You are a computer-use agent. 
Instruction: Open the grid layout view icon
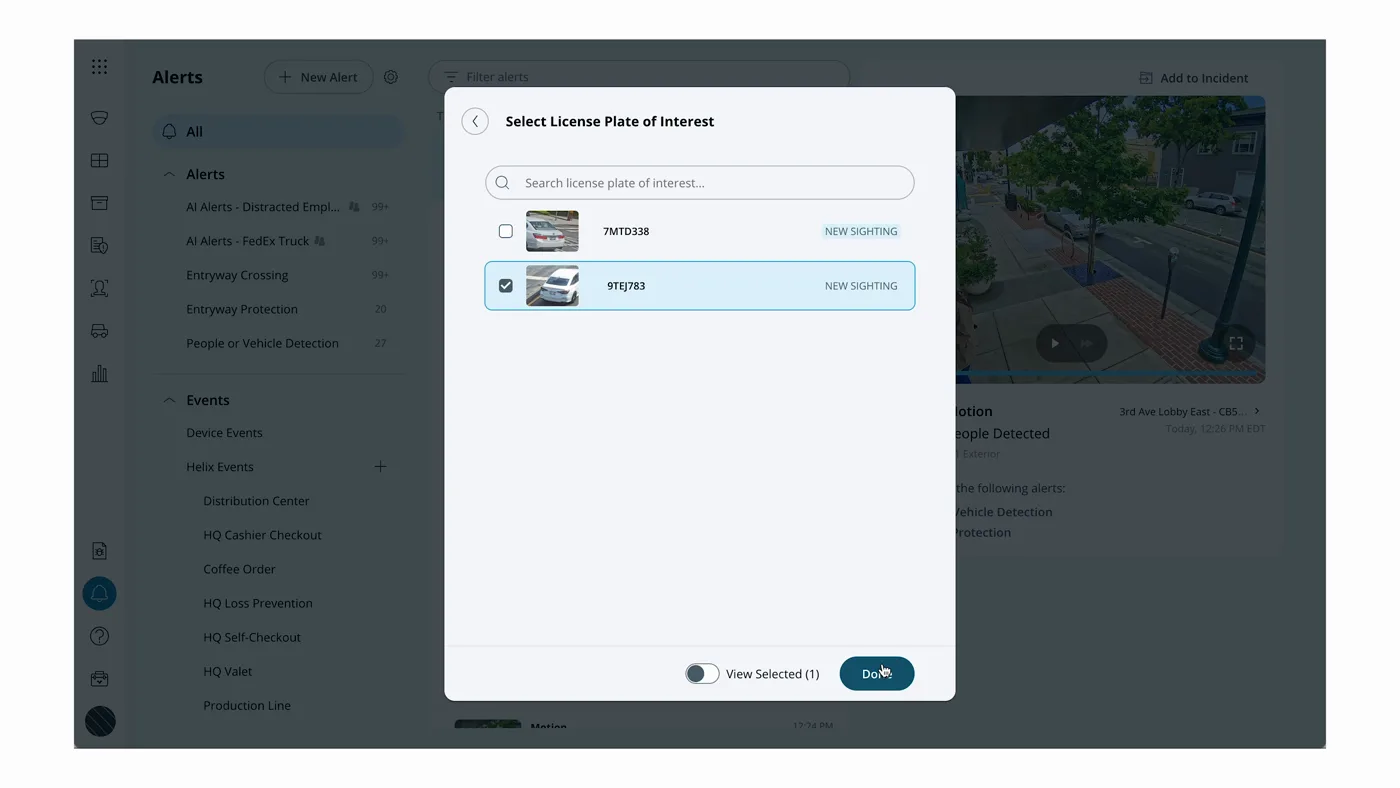point(99,160)
